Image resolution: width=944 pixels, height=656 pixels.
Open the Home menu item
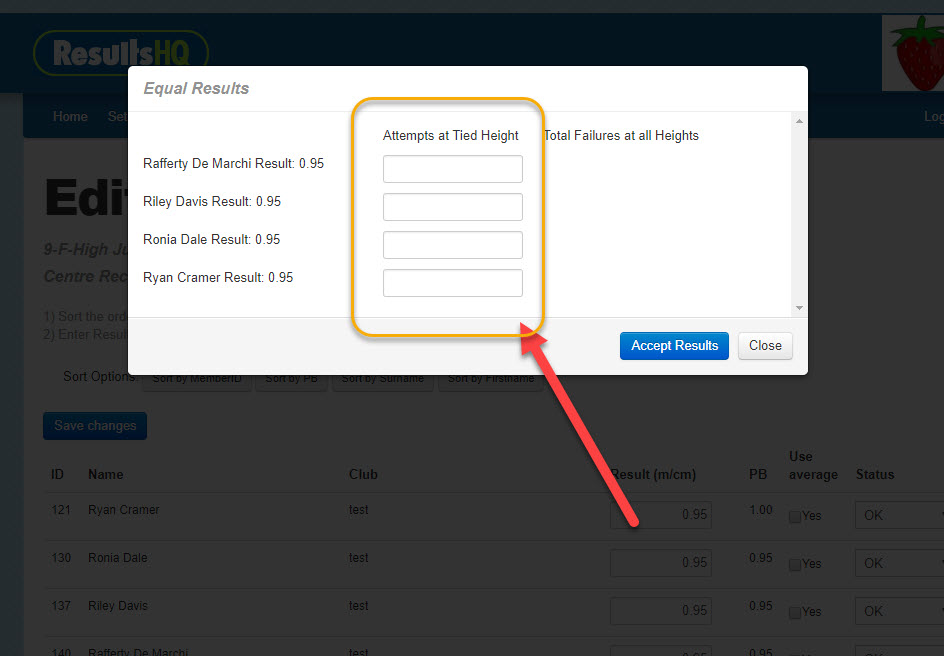coord(70,117)
